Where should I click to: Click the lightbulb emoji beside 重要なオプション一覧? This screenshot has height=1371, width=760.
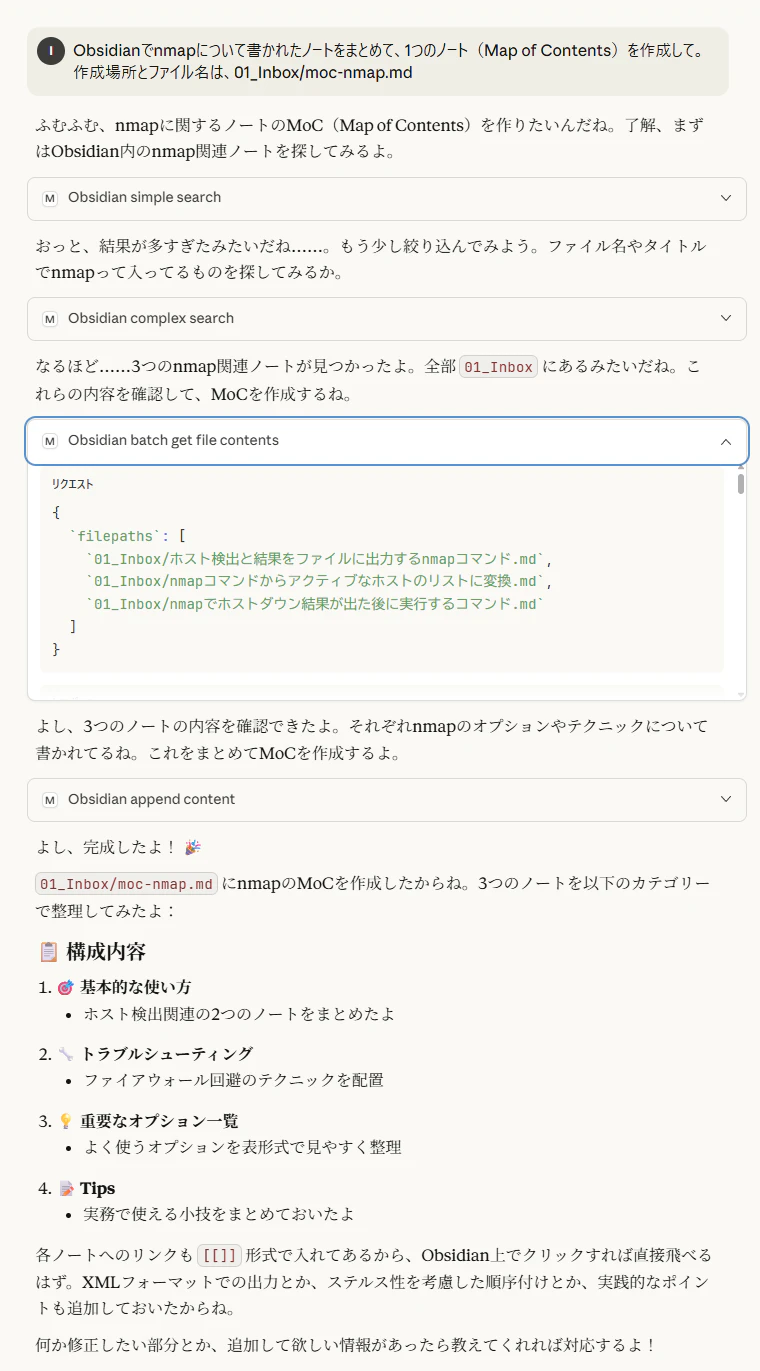coord(66,1122)
